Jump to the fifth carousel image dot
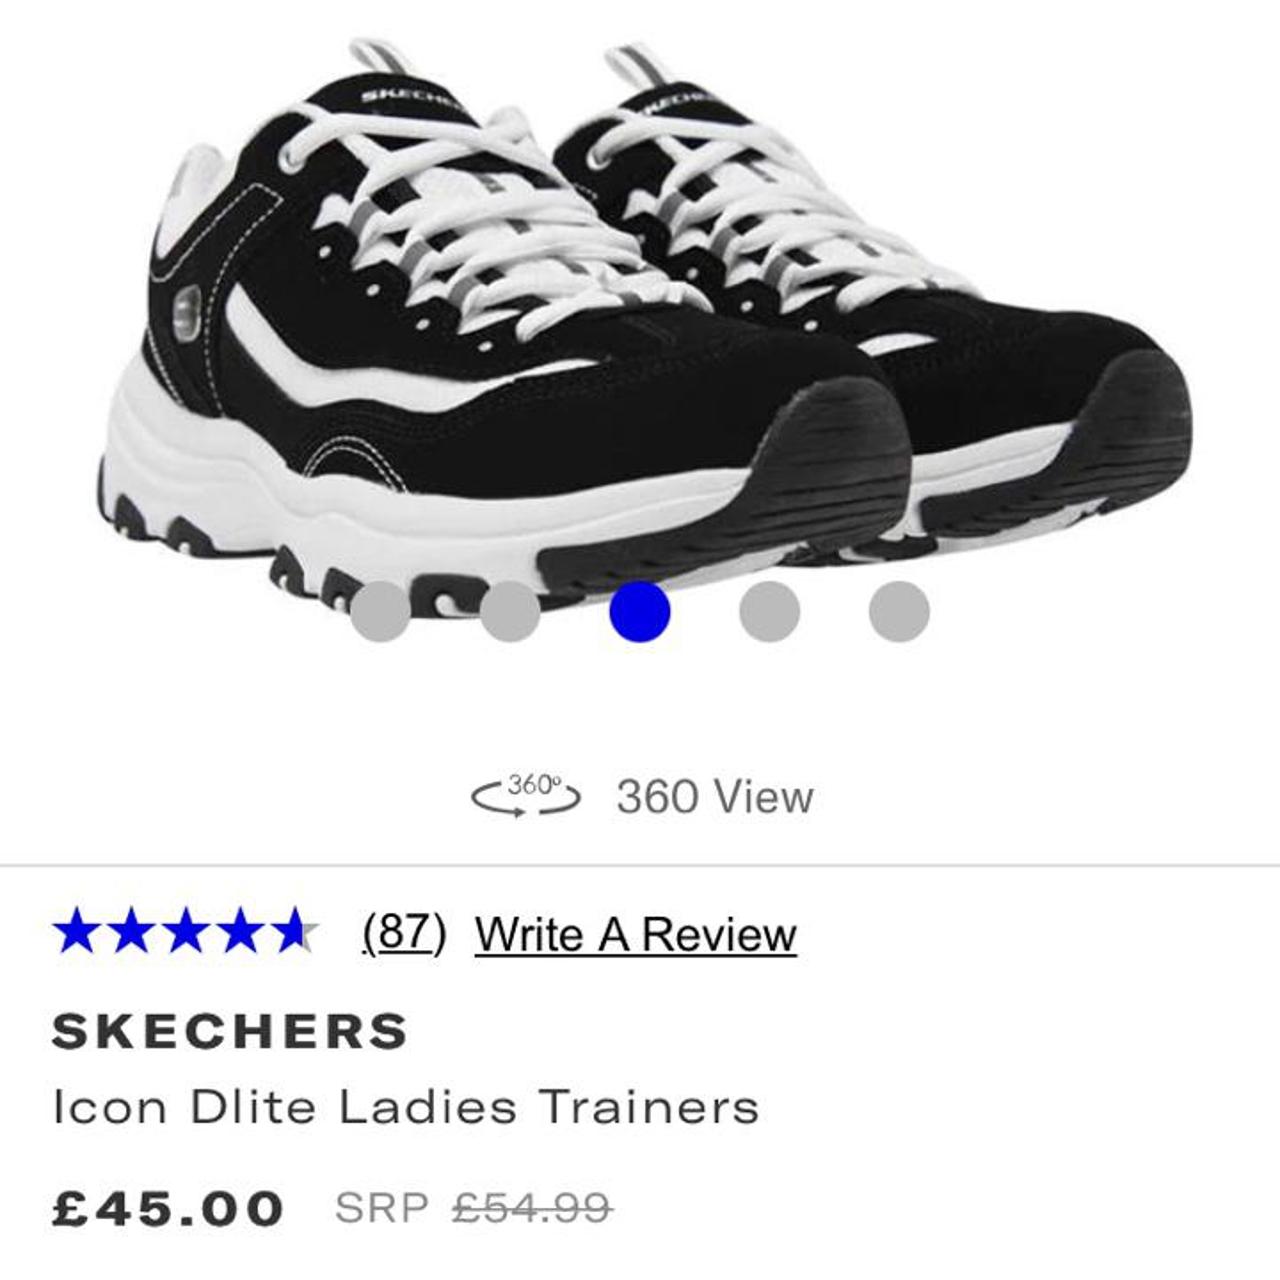The image size is (1280, 1280). [899, 611]
